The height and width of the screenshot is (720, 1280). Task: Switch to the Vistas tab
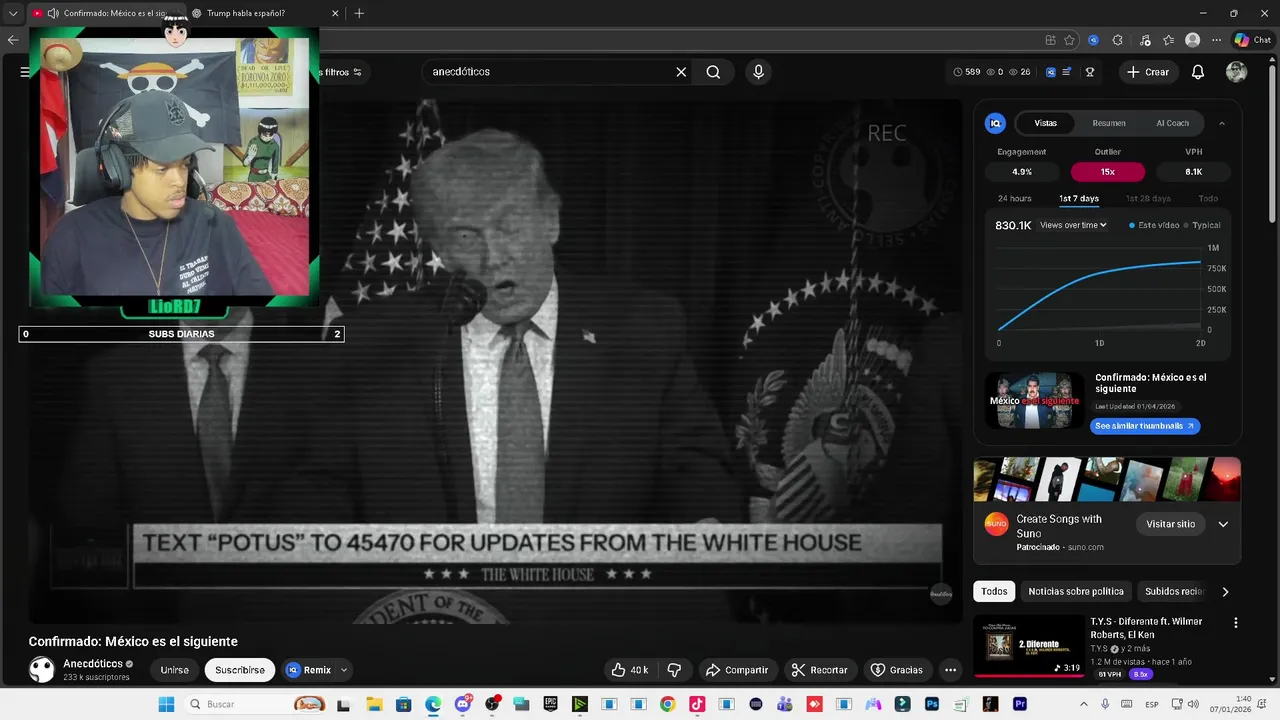[1045, 123]
